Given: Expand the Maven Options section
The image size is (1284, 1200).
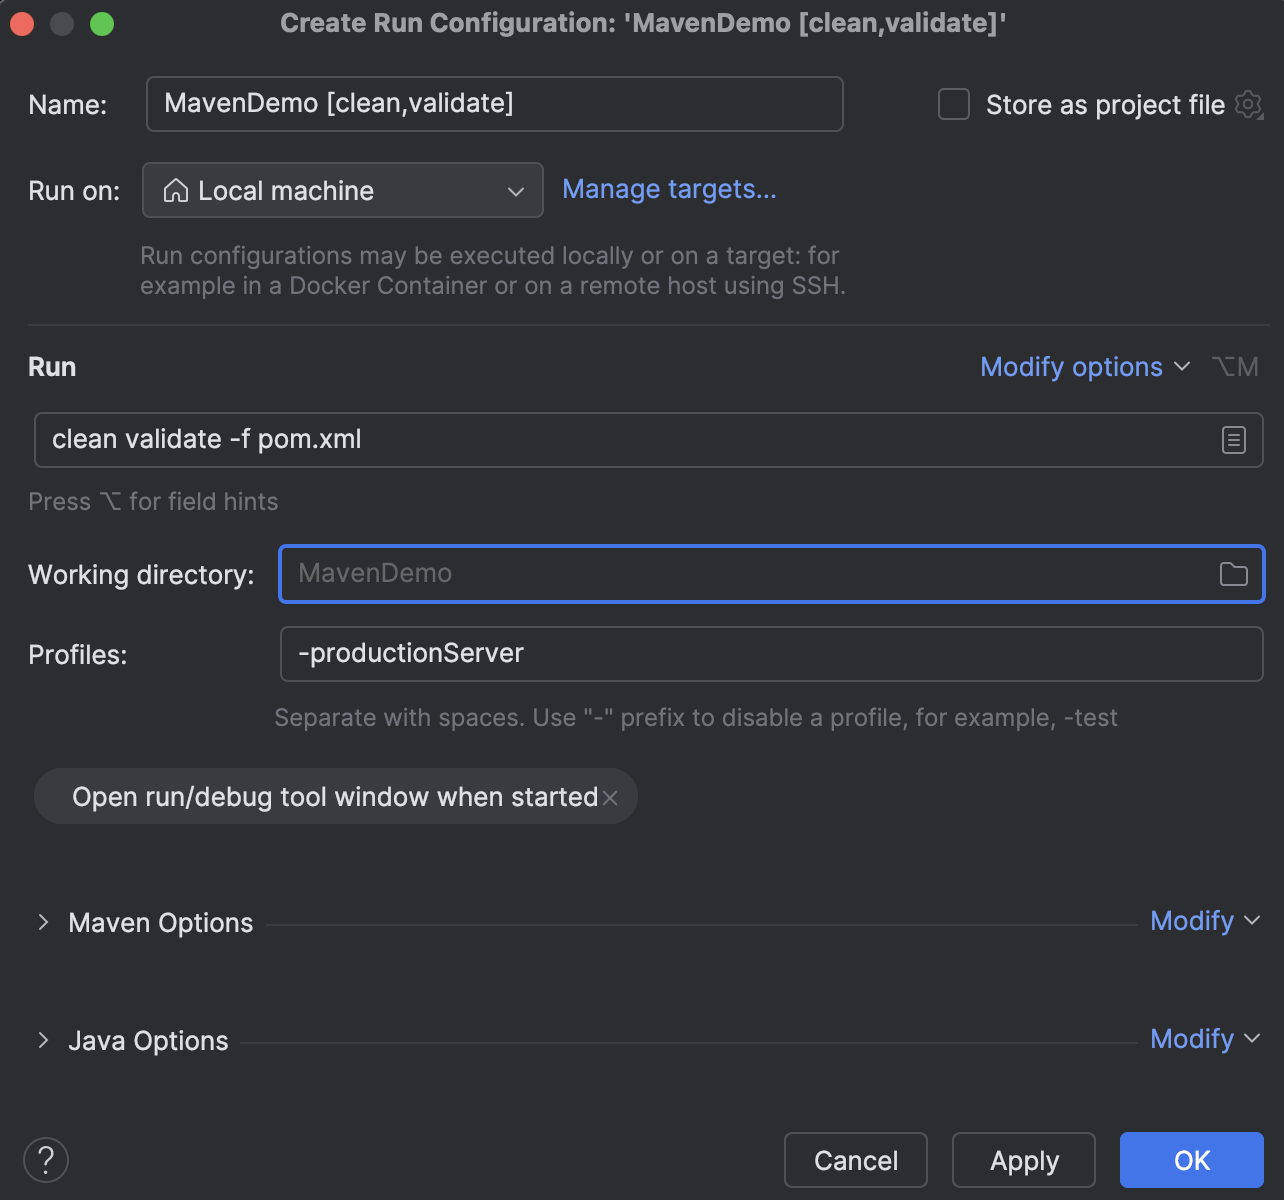Looking at the screenshot, I should coord(43,923).
